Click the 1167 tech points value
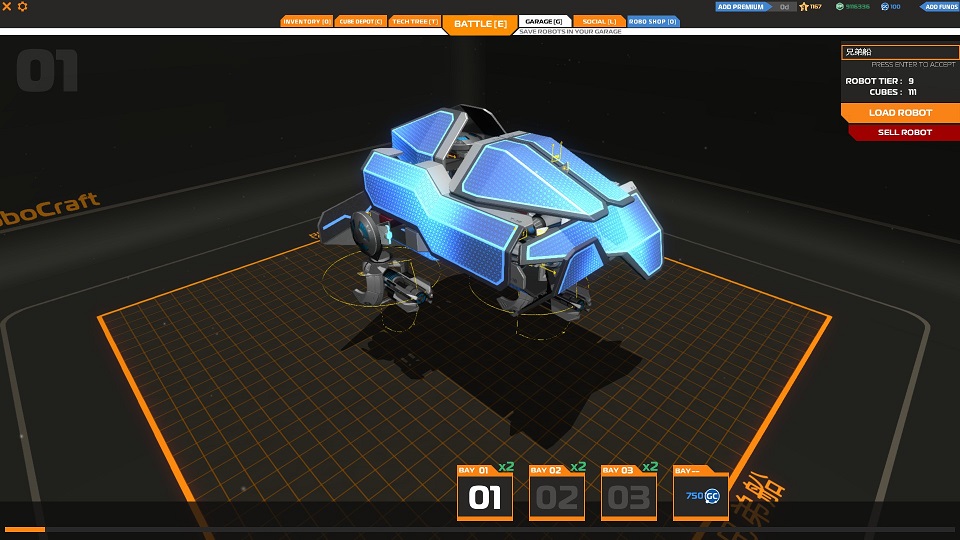 pos(816,7)
